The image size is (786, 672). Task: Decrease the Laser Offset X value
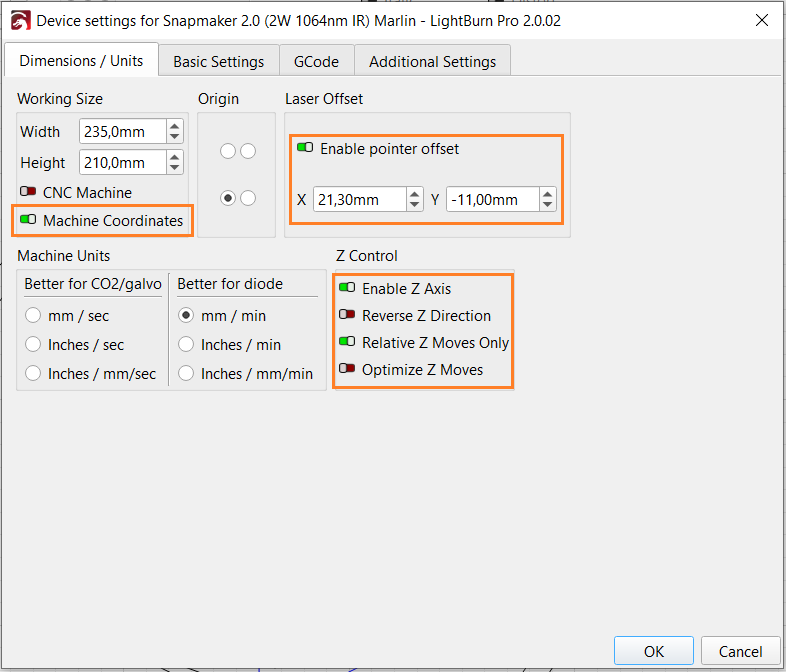pyautogui.click(x=414, y=205)
